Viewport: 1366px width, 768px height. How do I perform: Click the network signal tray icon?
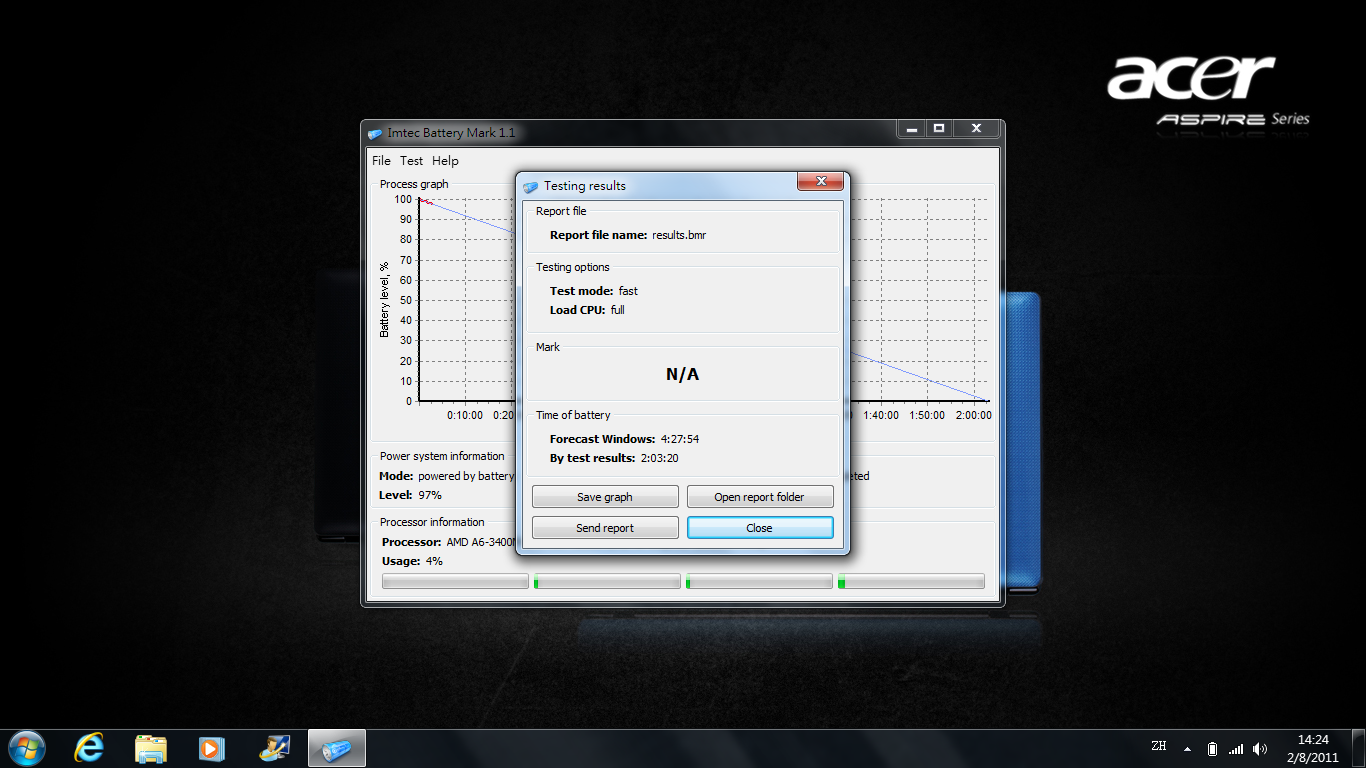1236,749
